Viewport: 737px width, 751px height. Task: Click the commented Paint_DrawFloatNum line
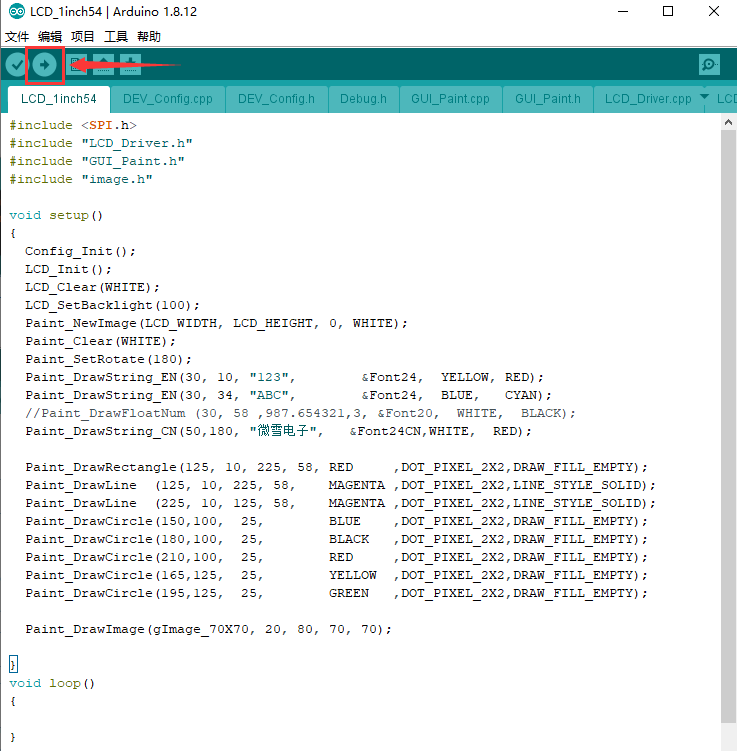click(x=300, y=413)
